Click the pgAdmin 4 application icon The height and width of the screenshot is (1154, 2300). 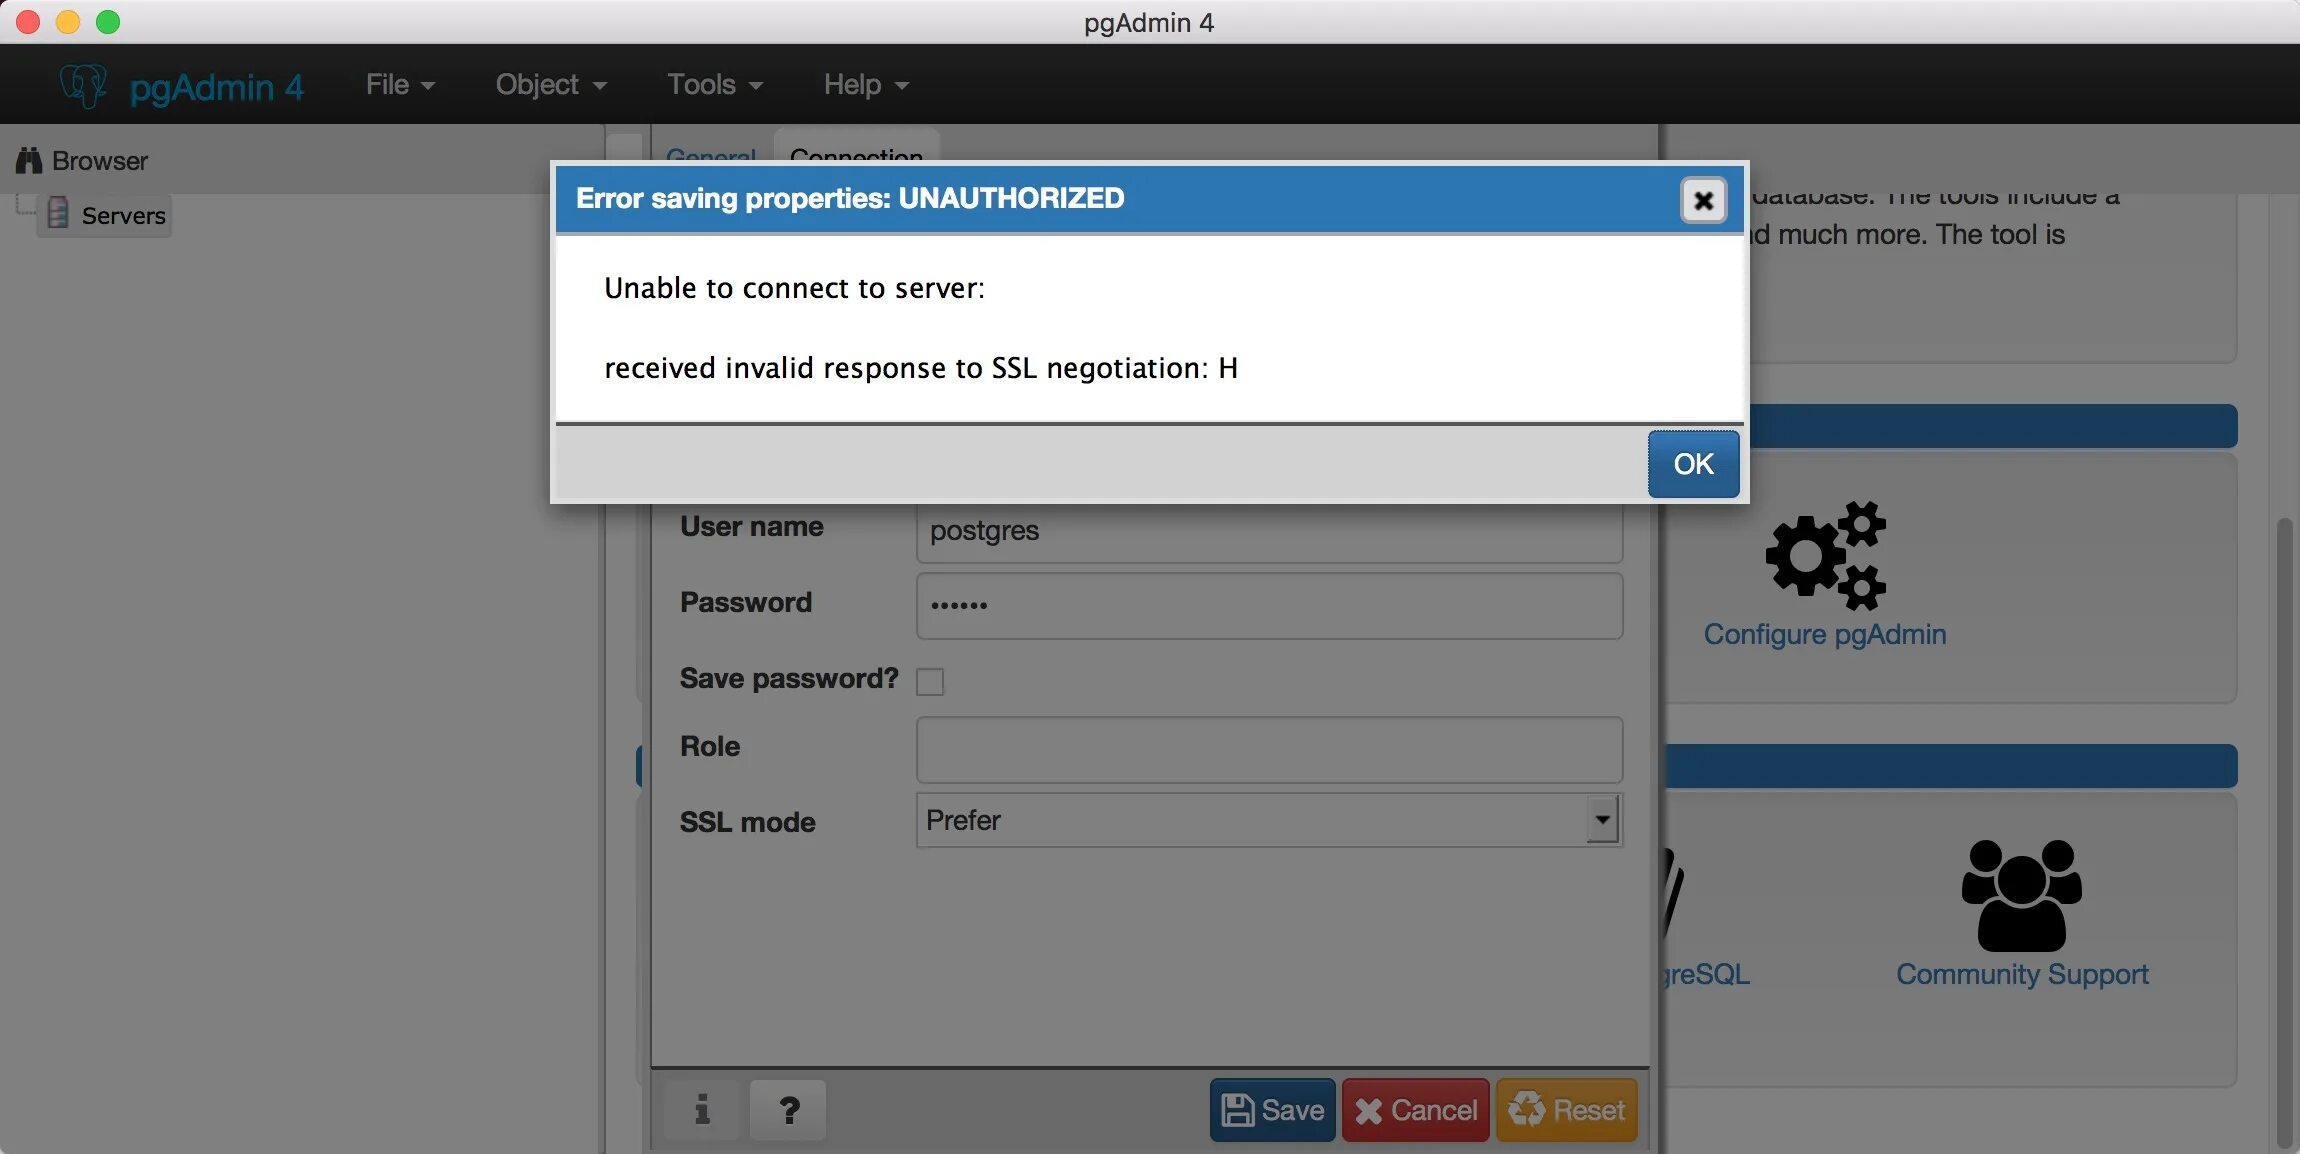(x=82, y=84)
